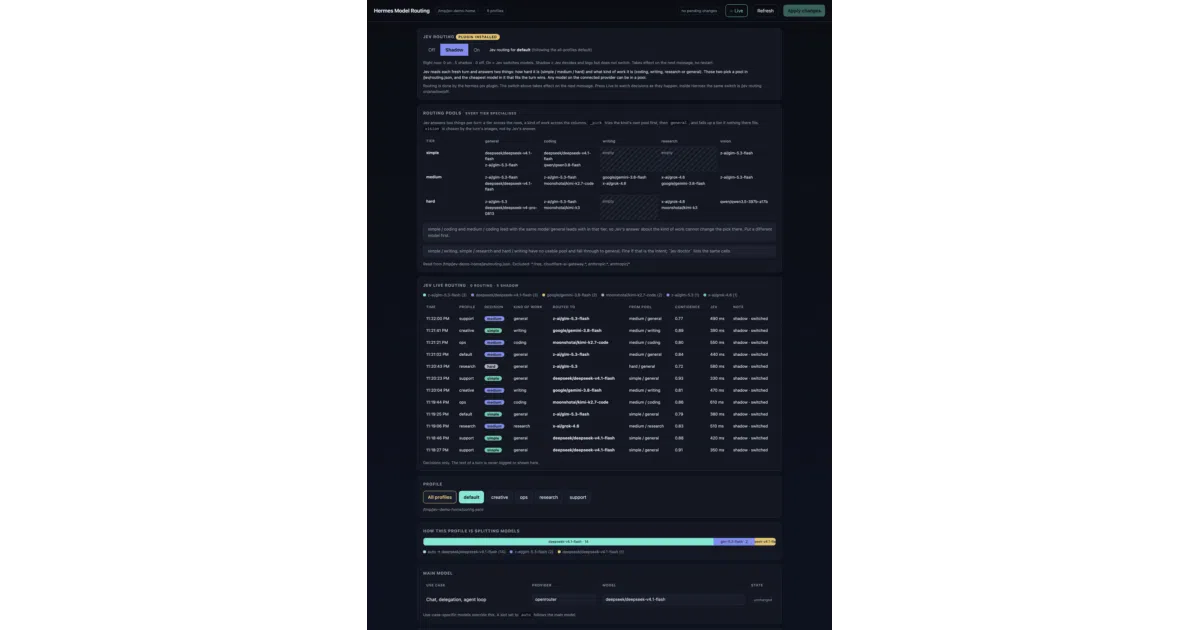Open the ops profile tab
The height and width of the screenshot is (630, 1200).
pos(524,497)
